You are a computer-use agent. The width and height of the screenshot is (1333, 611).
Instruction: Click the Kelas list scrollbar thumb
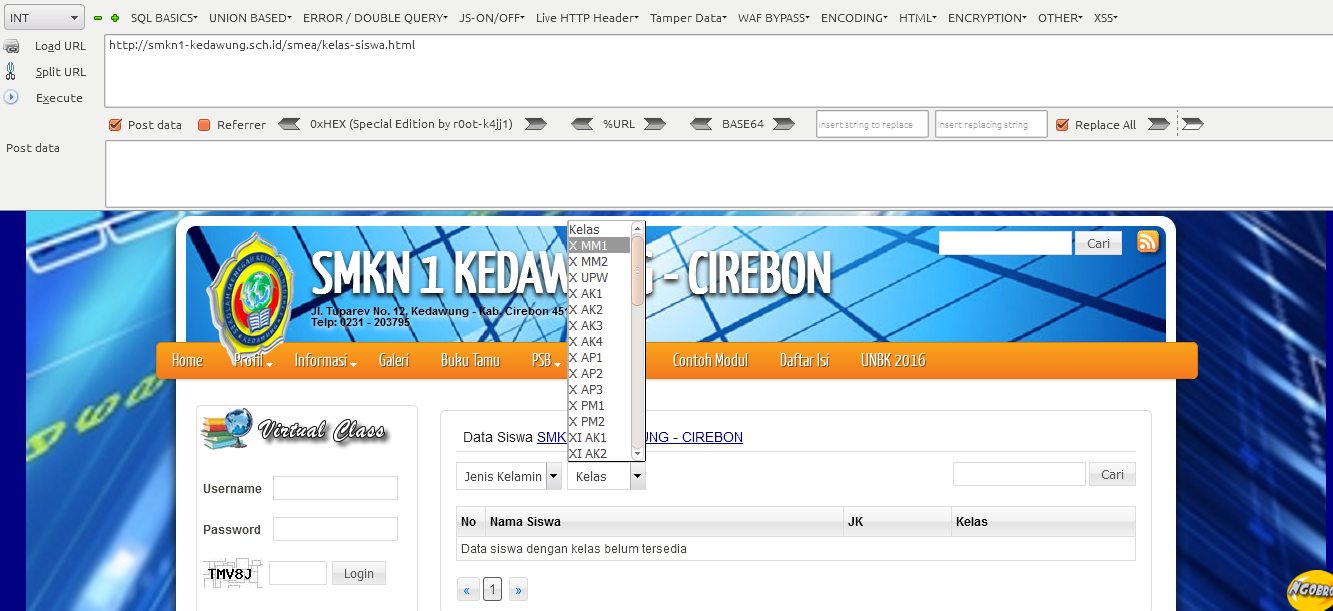pyautogui.click(x=638, y=270)
